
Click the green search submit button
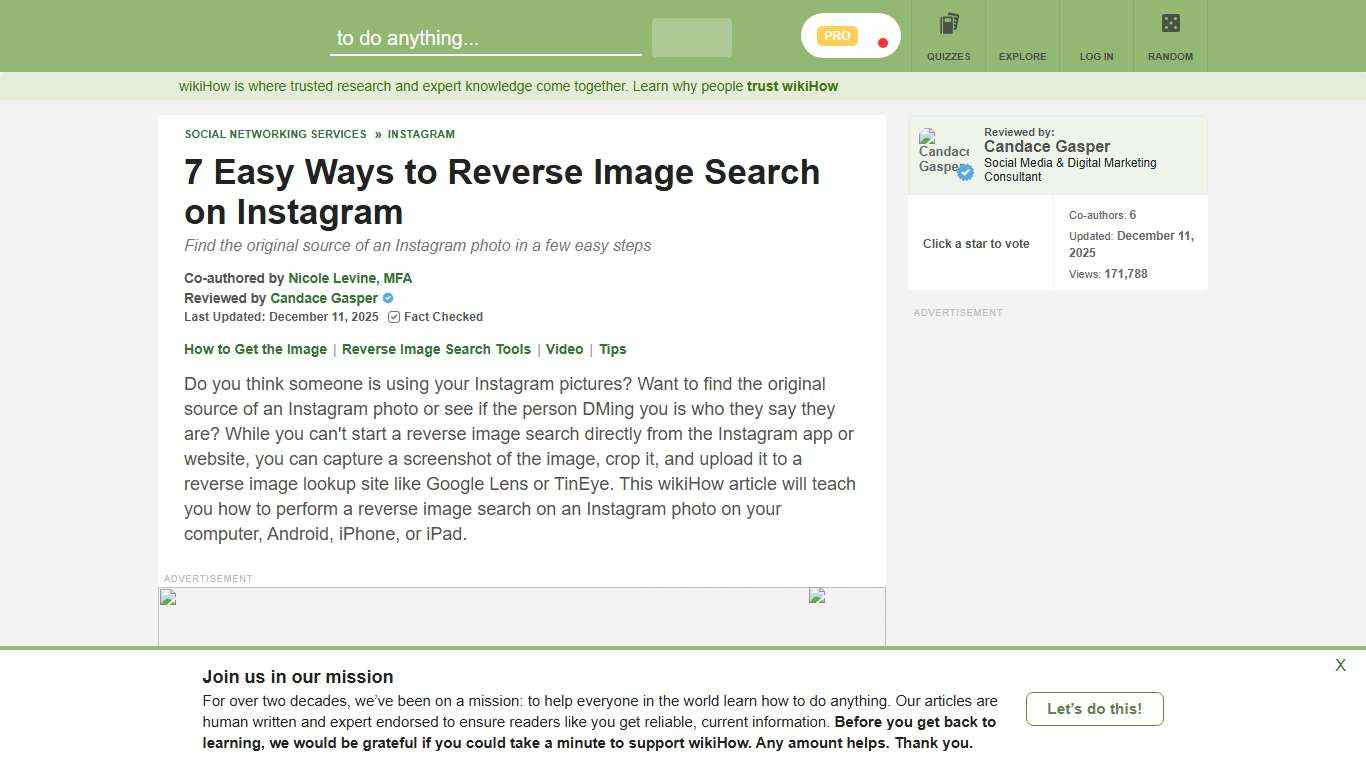[x=691, y=37]
